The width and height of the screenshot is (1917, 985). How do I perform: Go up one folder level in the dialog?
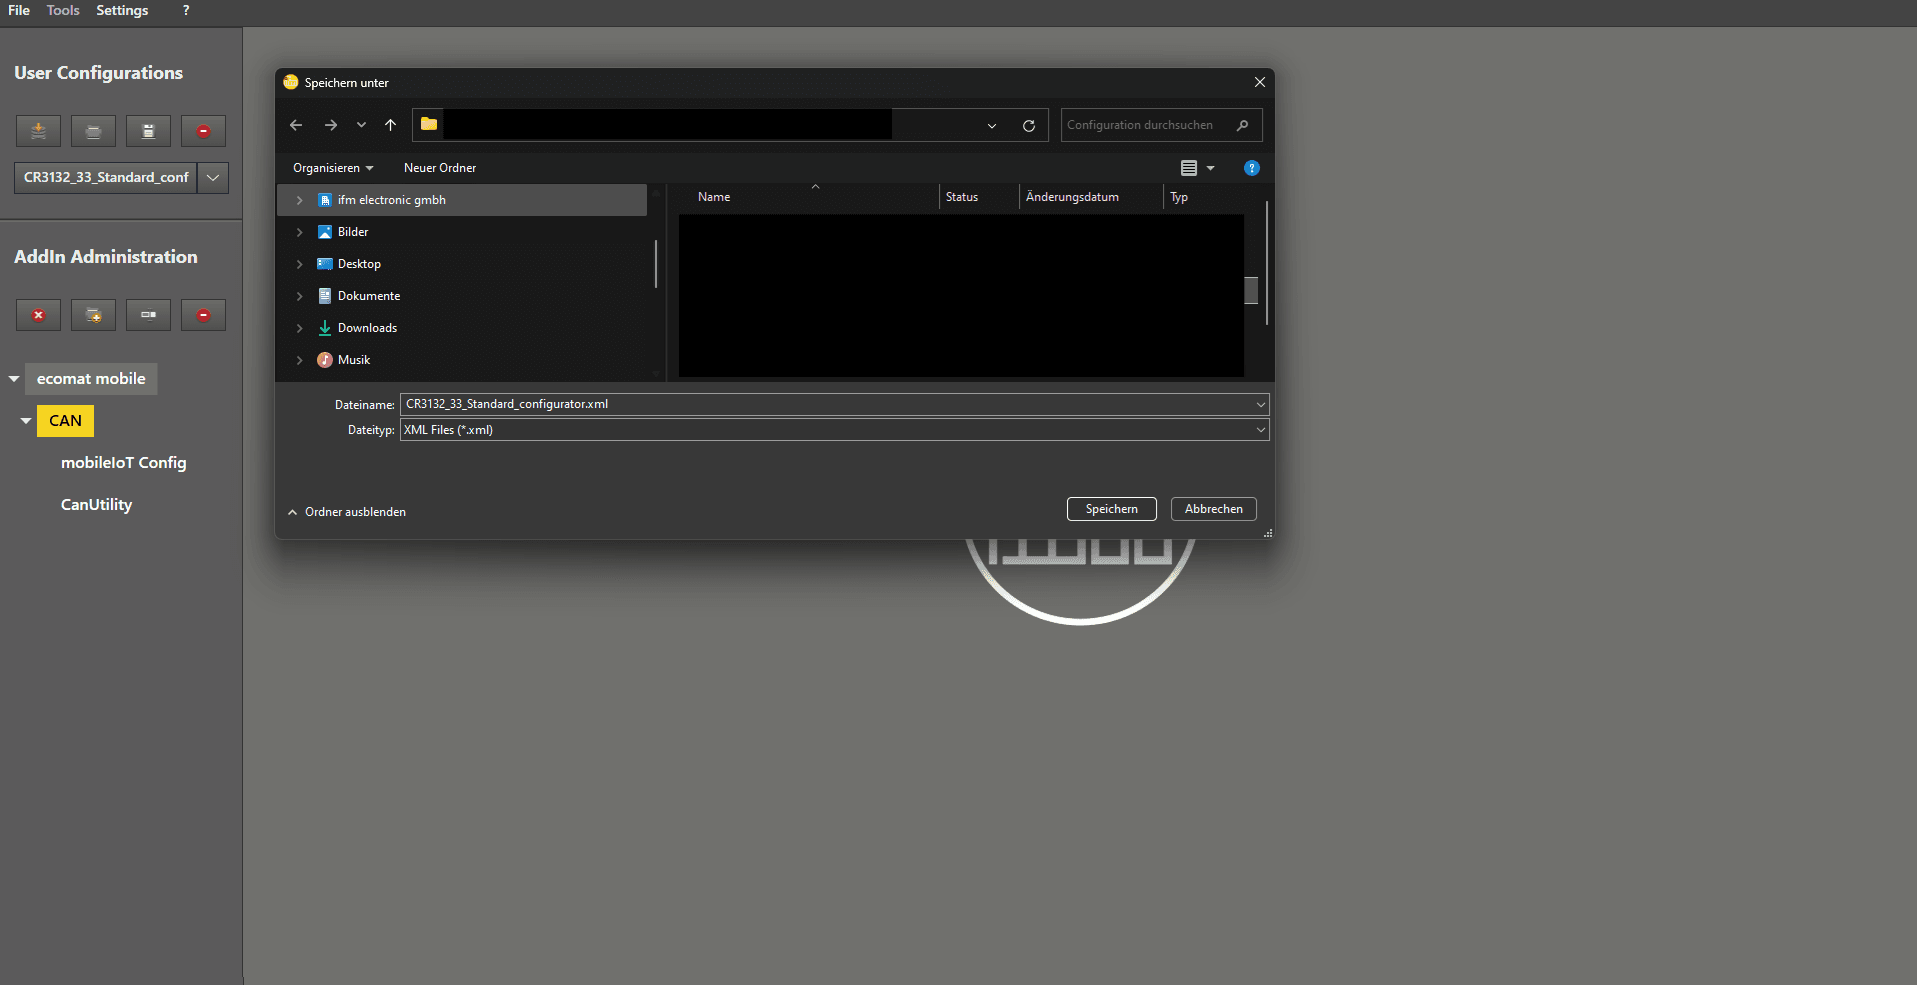pyautogui.click(x=390, y=125)
